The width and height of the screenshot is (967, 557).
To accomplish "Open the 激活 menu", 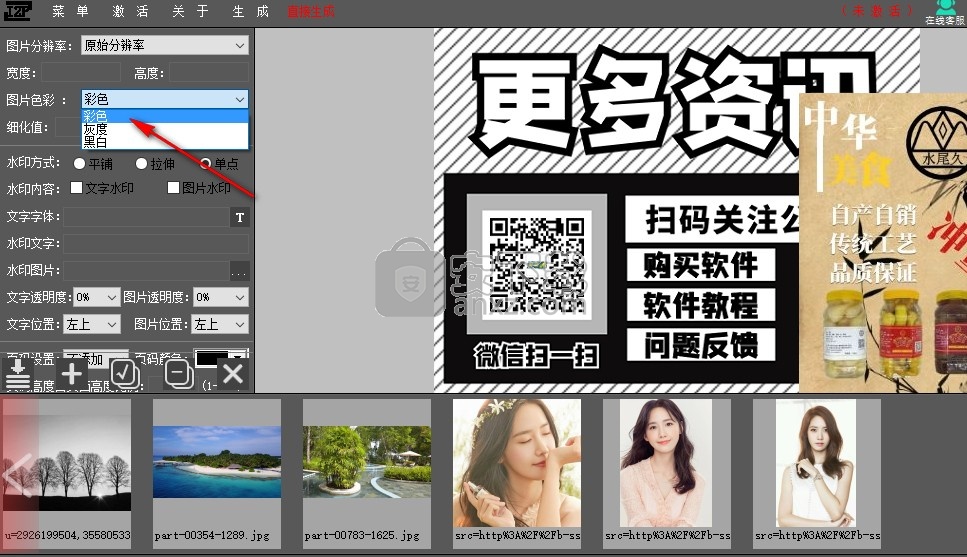I will pyautogui.click(x=131, y=11).
